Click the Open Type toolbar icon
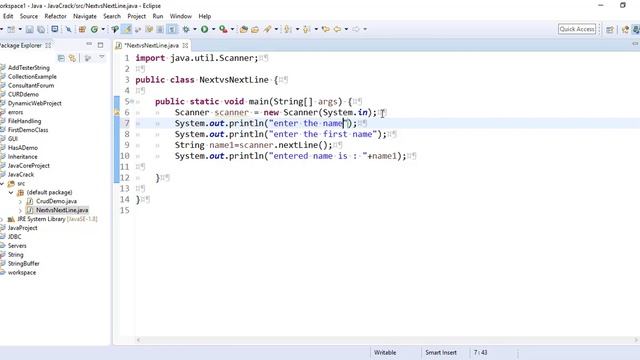 (244, 29)
